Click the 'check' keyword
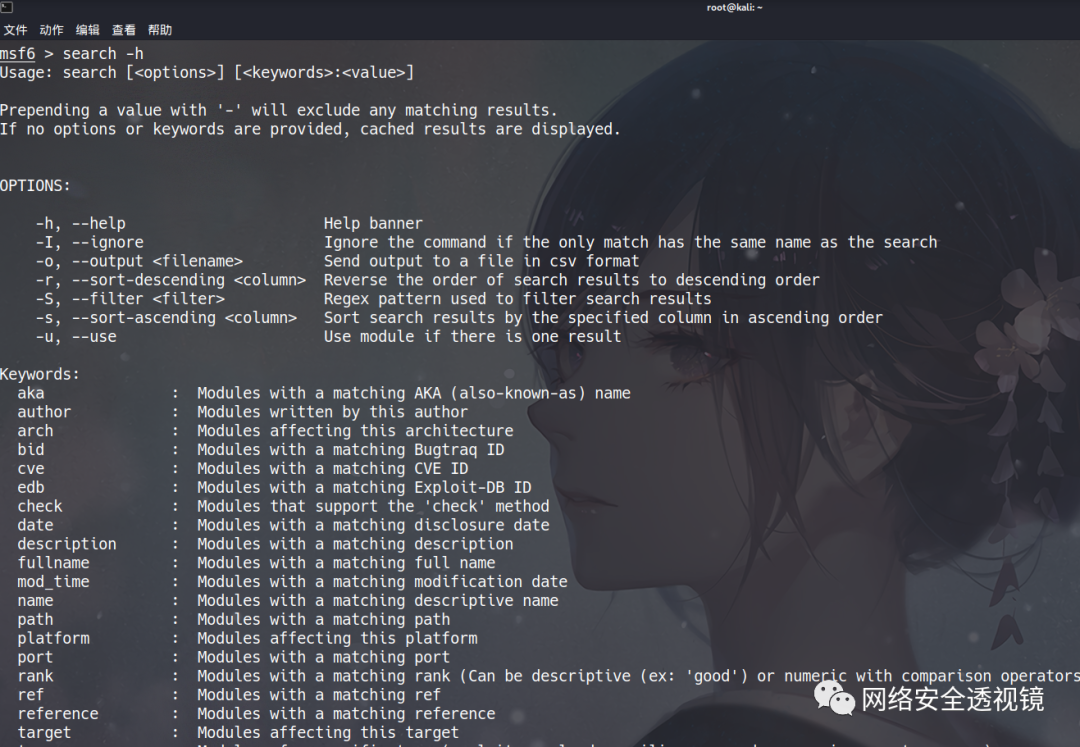Viewport: 1080px width, 747px height. (40, 506)
